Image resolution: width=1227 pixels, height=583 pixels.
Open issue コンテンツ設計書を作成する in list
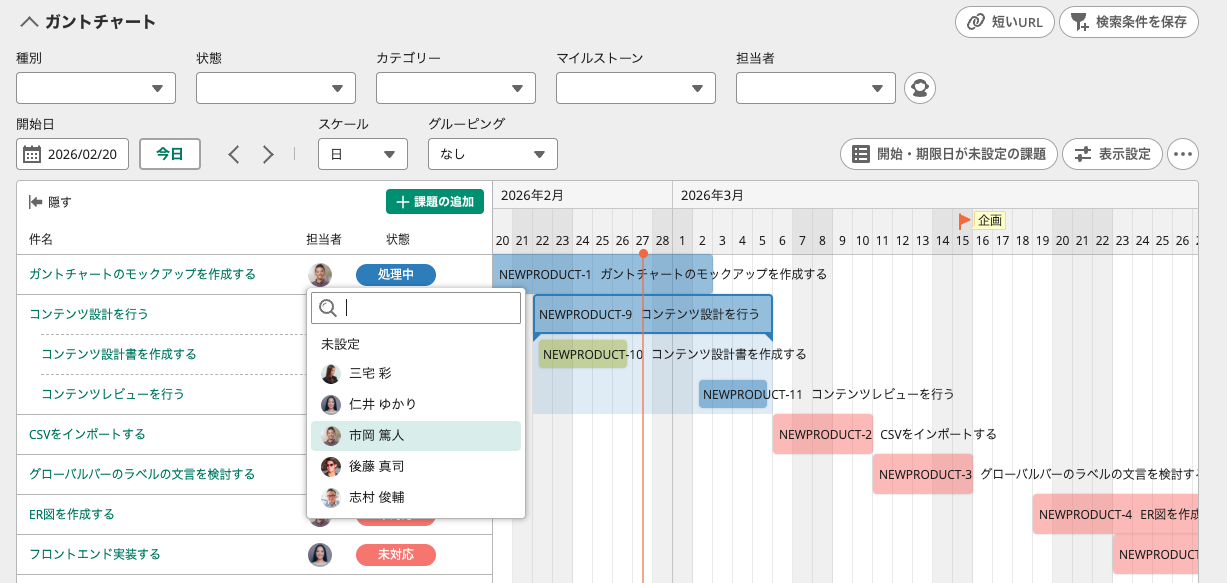point(119,354)
